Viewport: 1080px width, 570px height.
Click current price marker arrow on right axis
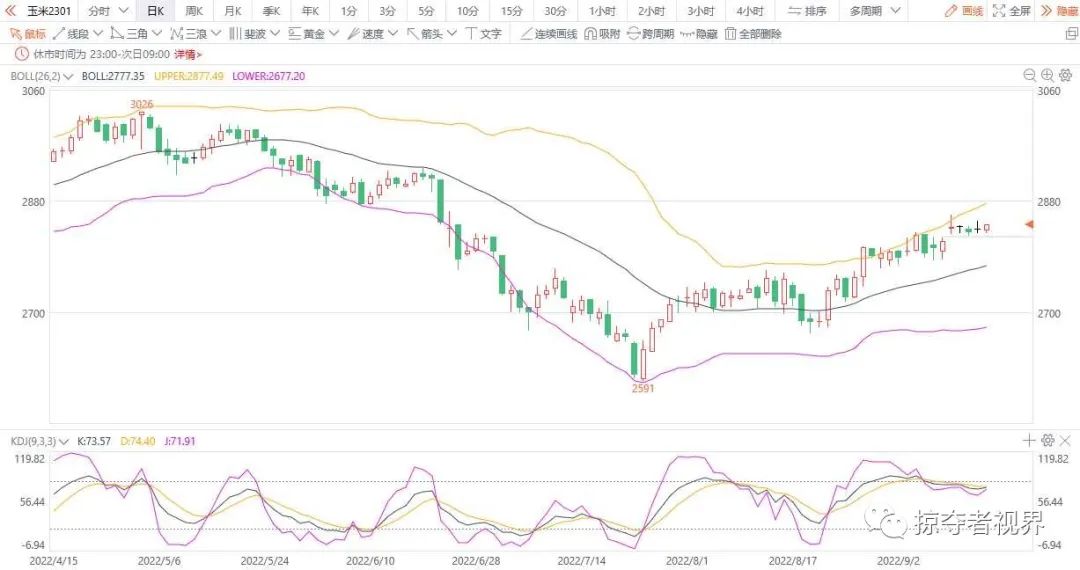click(x=1030, y=224)
